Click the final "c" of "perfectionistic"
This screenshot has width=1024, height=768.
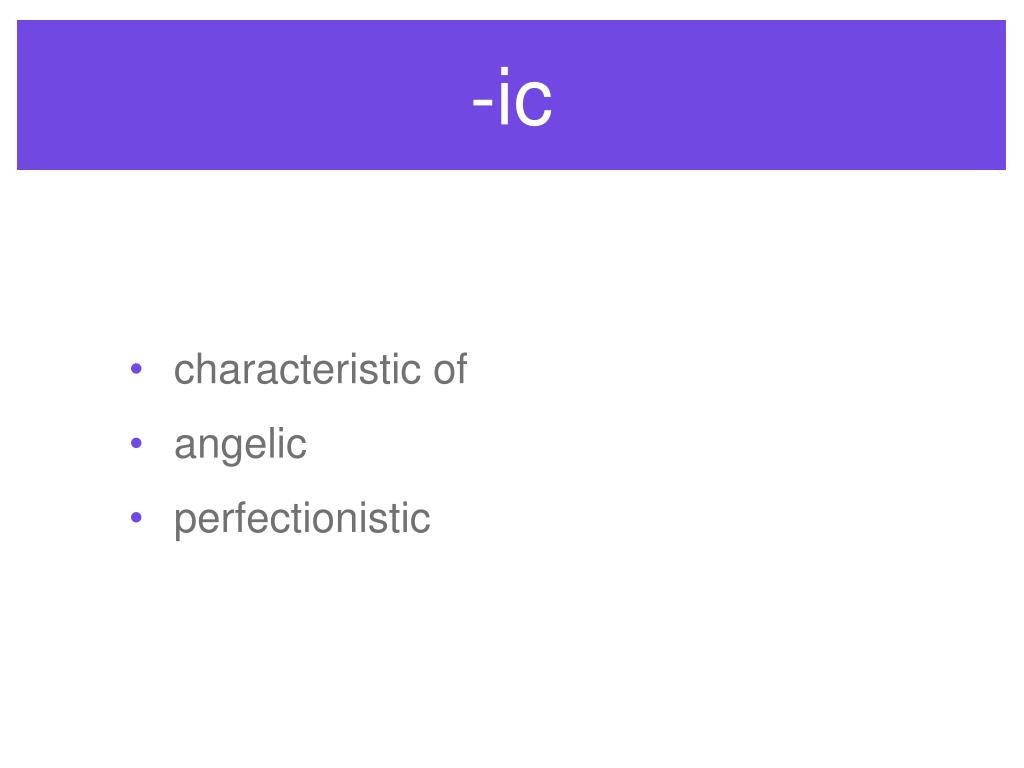pyautogui.click(x=421, y=520)
